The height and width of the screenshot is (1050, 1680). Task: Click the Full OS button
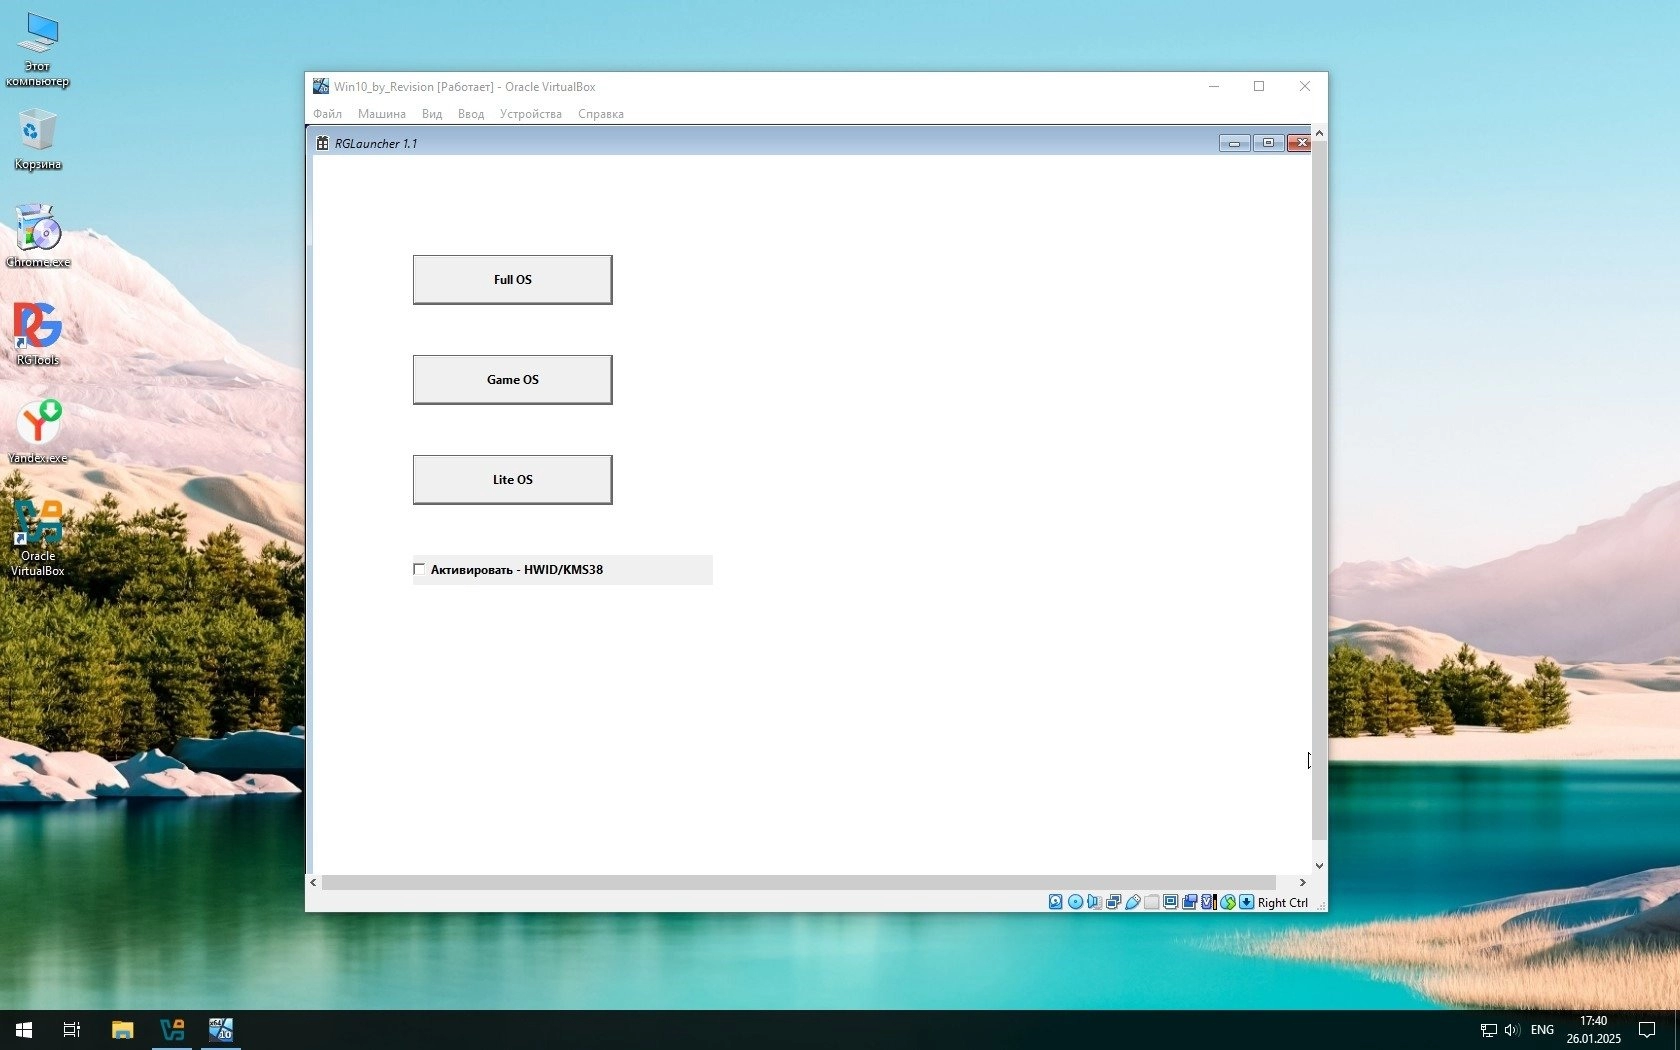click(513, 280)
